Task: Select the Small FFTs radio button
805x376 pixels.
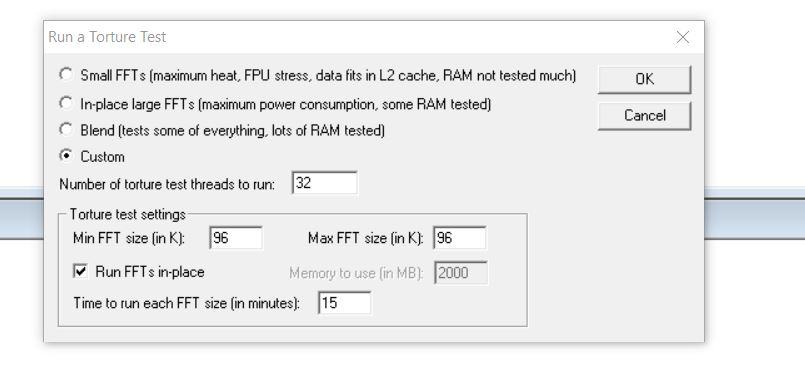Action: click(66, 74)
